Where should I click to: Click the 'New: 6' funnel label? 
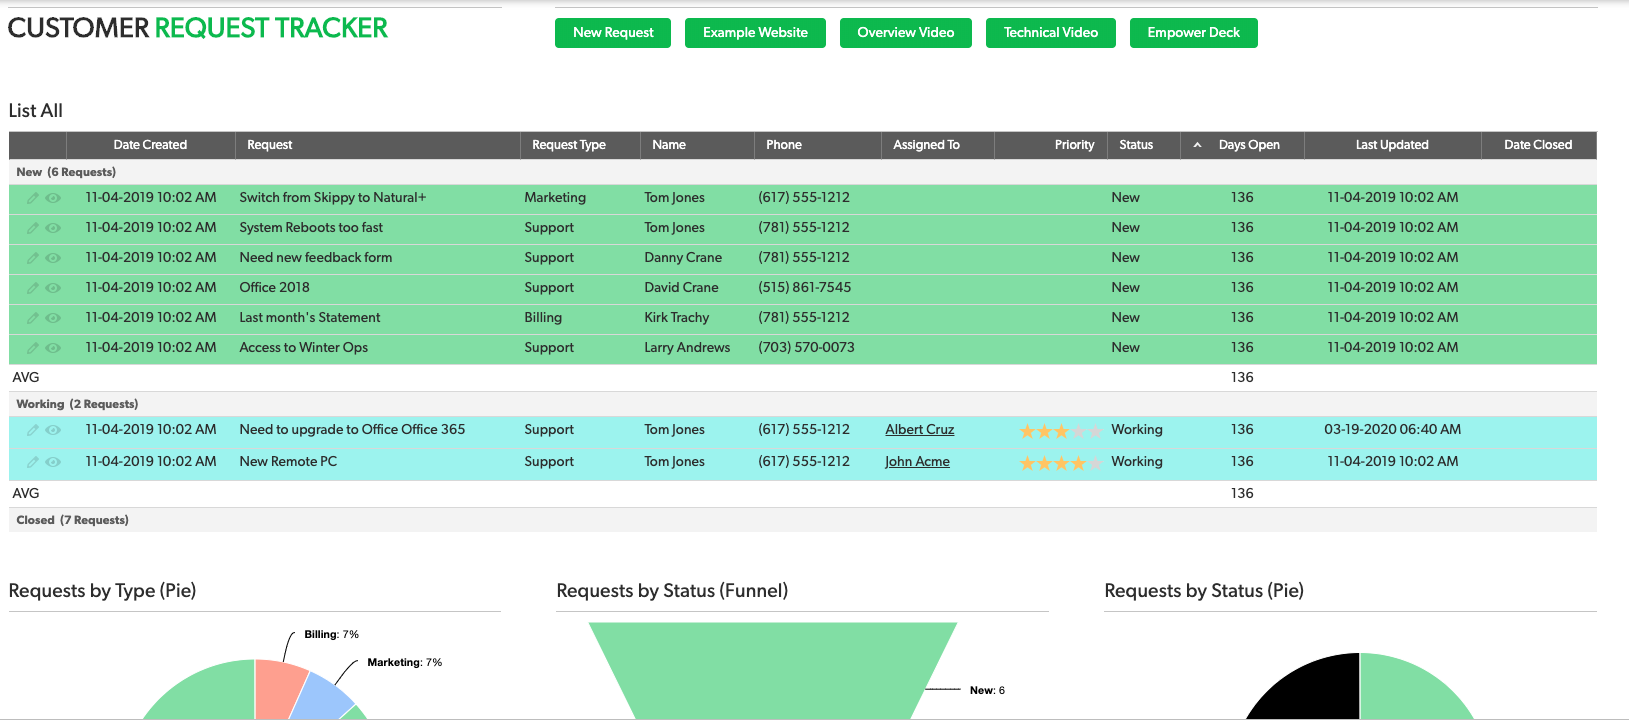pos(987,691)
